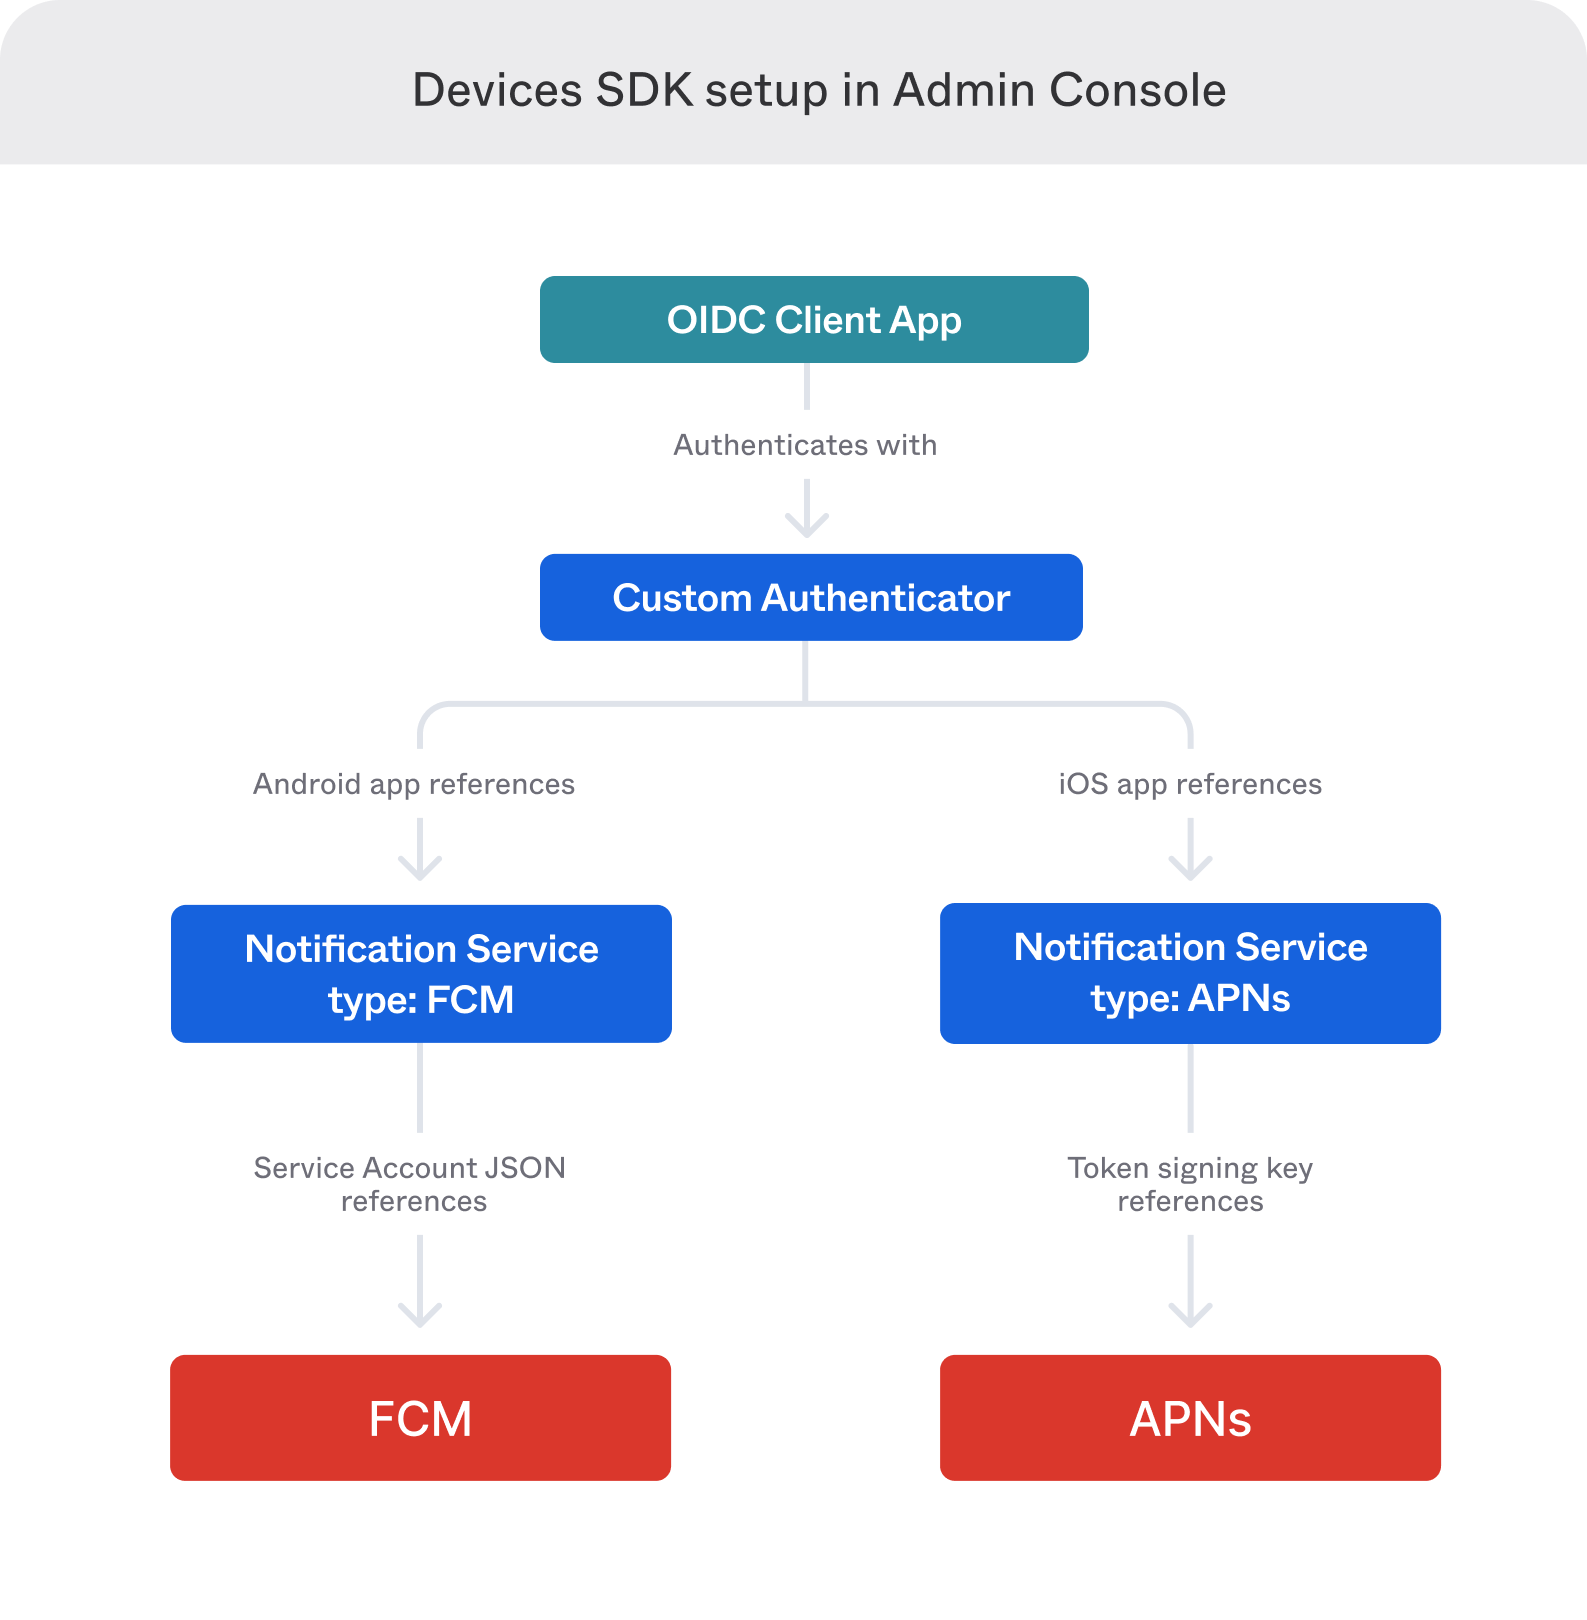
Task: Select the red FCM box
Action: (420, 1418)
